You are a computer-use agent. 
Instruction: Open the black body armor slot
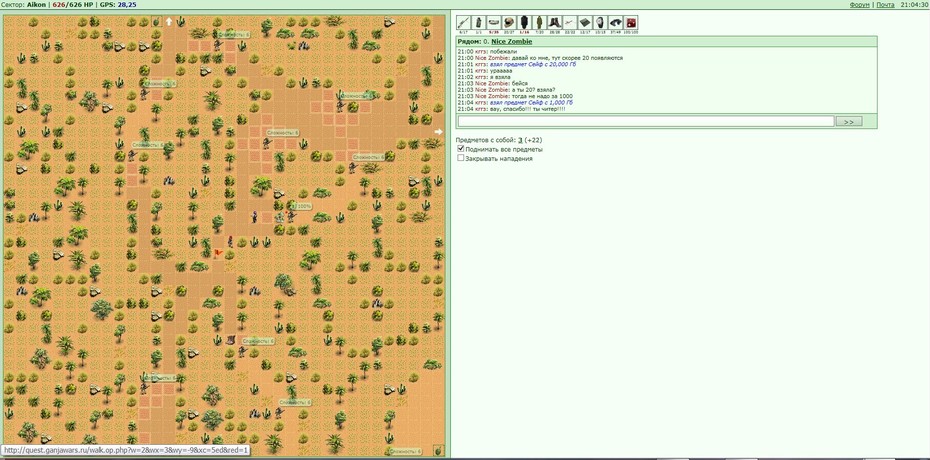tap(525, 23)
